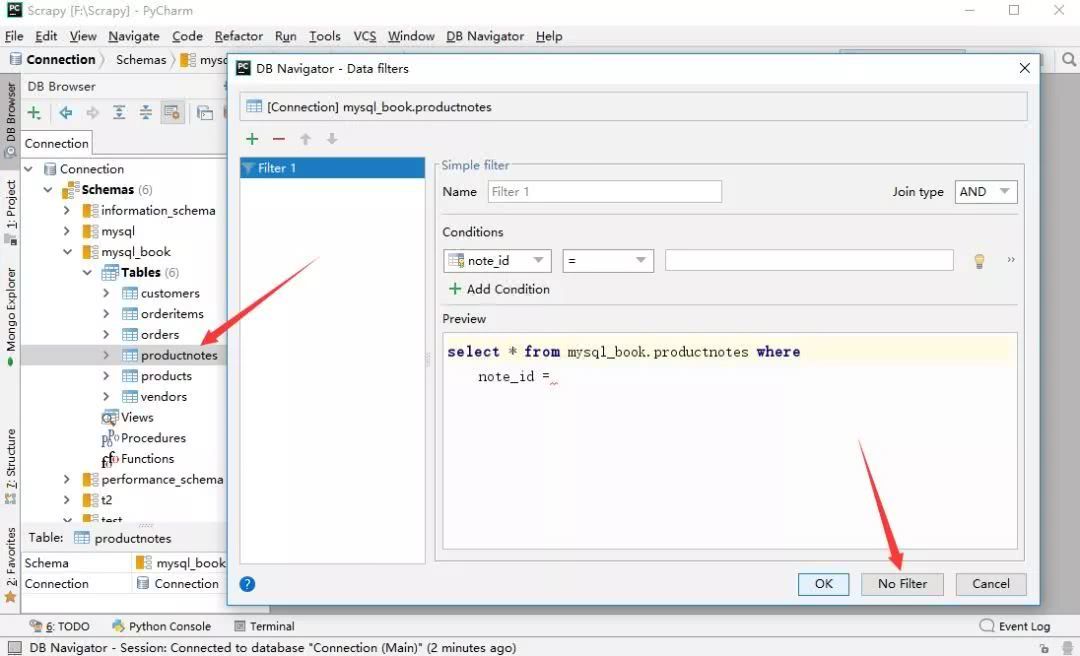Click Schemas in the breadcrumb bar
The width and height of the screenshot is (1080, 656).
tap(141, 60)
